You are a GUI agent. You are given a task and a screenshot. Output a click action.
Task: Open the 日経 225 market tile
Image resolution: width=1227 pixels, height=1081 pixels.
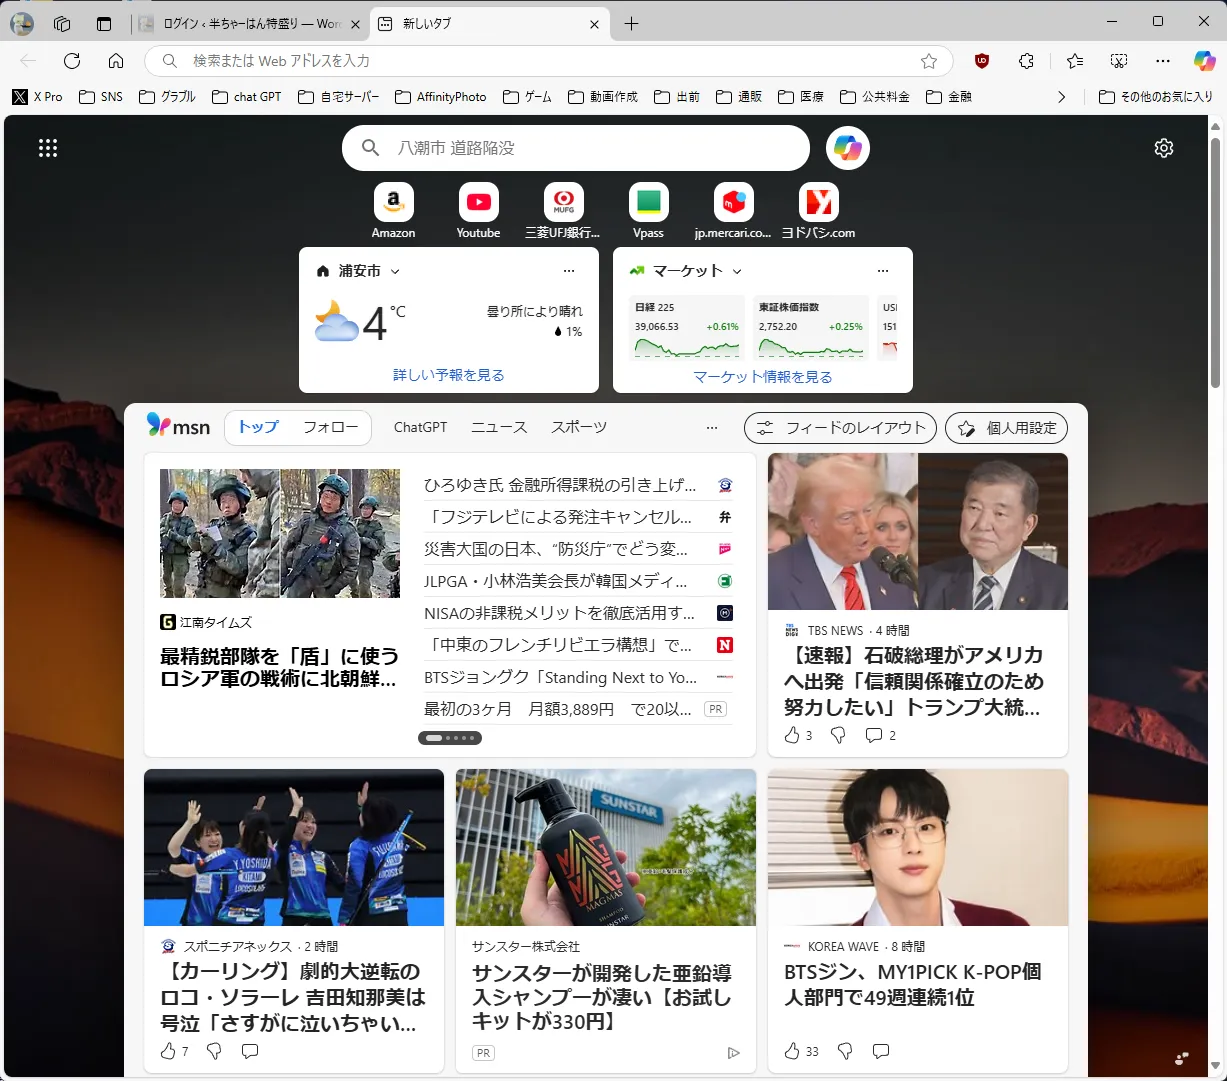687,327
